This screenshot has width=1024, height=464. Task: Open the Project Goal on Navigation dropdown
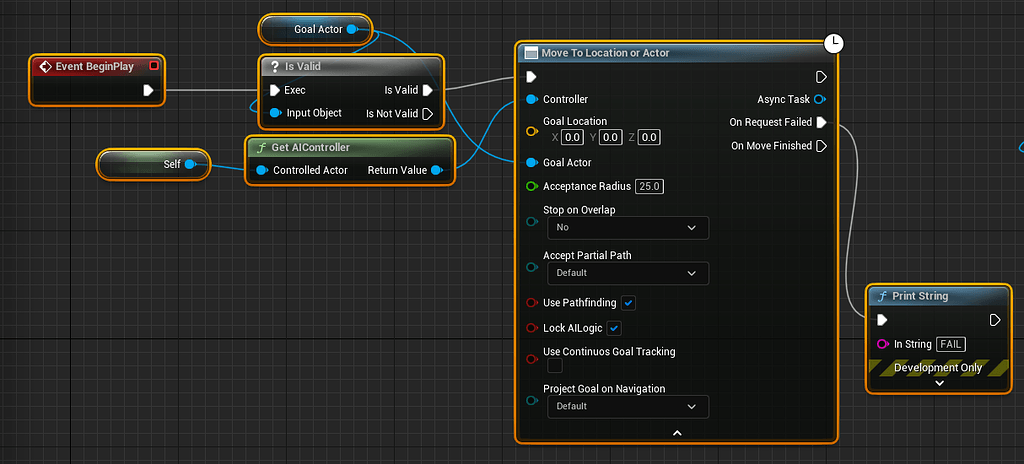pos(627,407)
